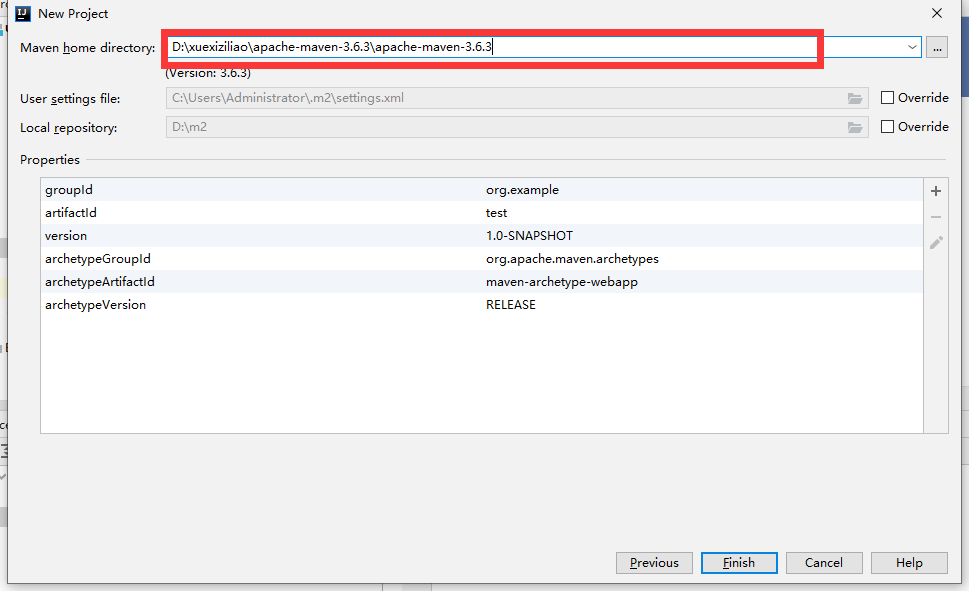The height and width of the screenshot is (591, 969).
Task: Open Help for this dialog
Action: point(909,563)
